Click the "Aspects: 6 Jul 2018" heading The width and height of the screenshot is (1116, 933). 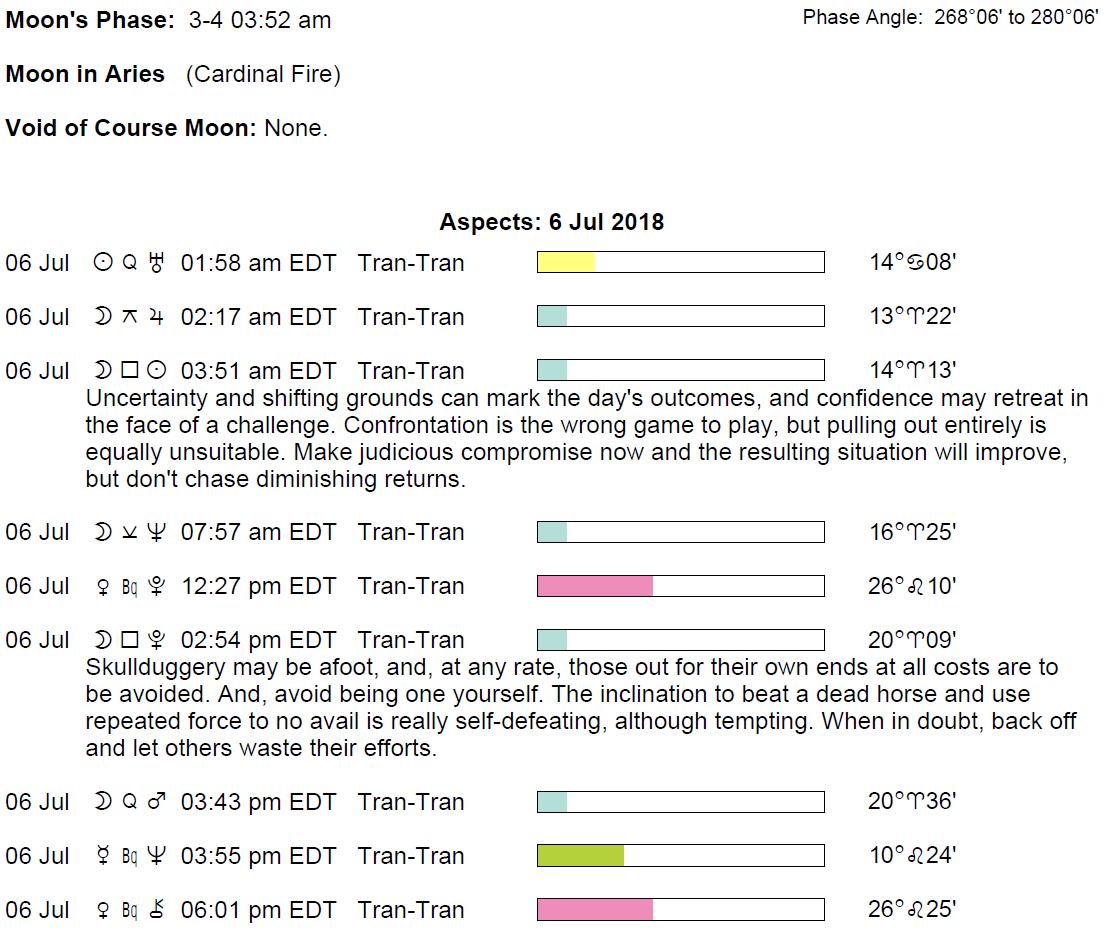point(551,222)
